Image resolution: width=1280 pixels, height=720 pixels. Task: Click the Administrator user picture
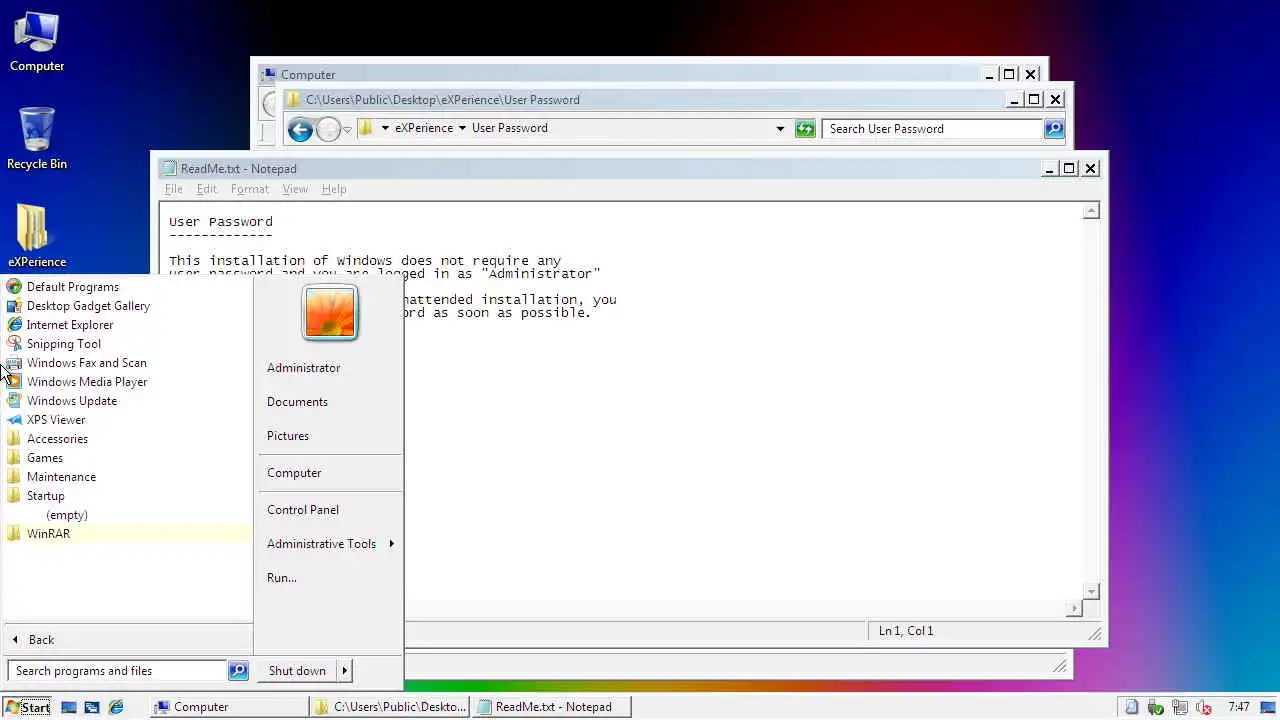330,313
